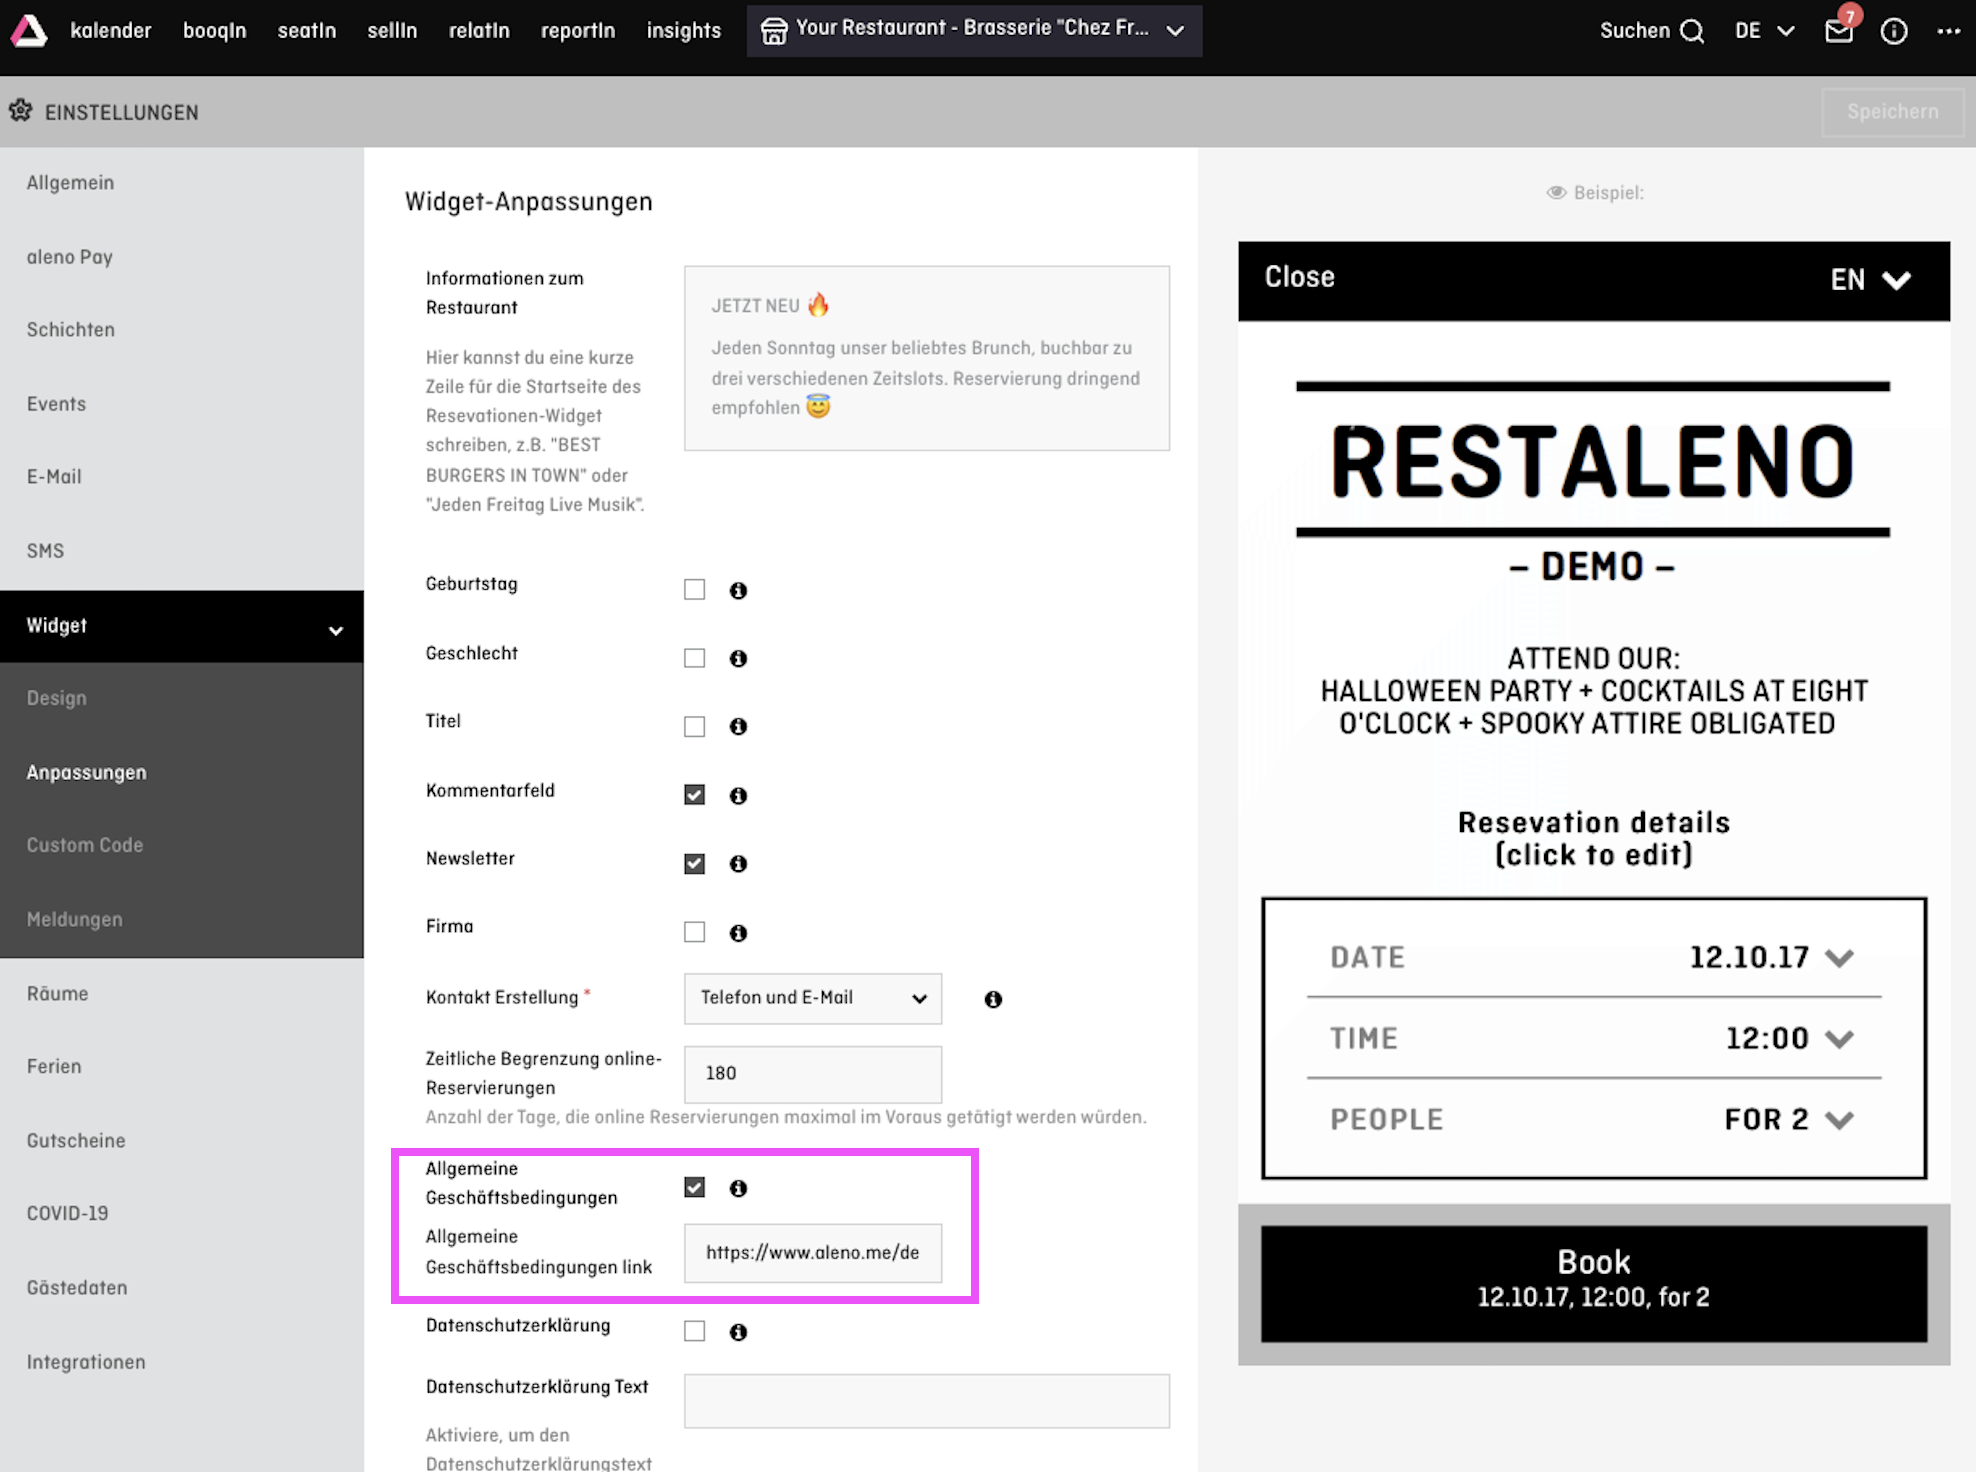Show info for Allgemeine Geschäftsbedingungen
Screen dimensions: 1976x1472
click(738, 1188)
